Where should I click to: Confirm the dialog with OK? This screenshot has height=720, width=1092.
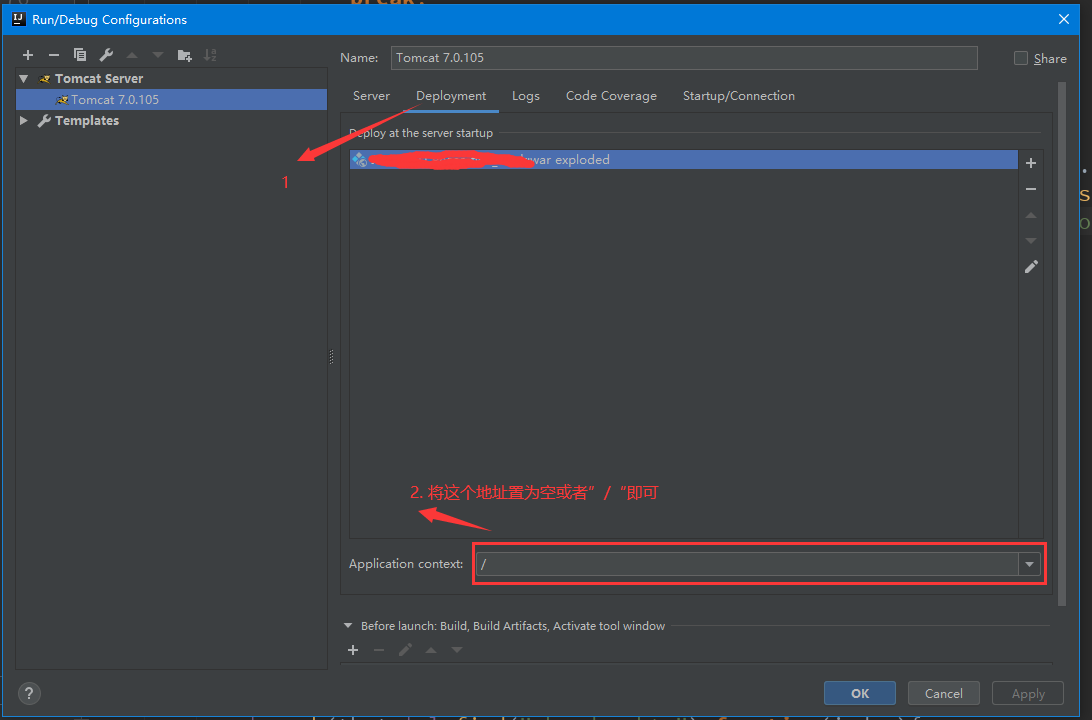coord(860,694)
